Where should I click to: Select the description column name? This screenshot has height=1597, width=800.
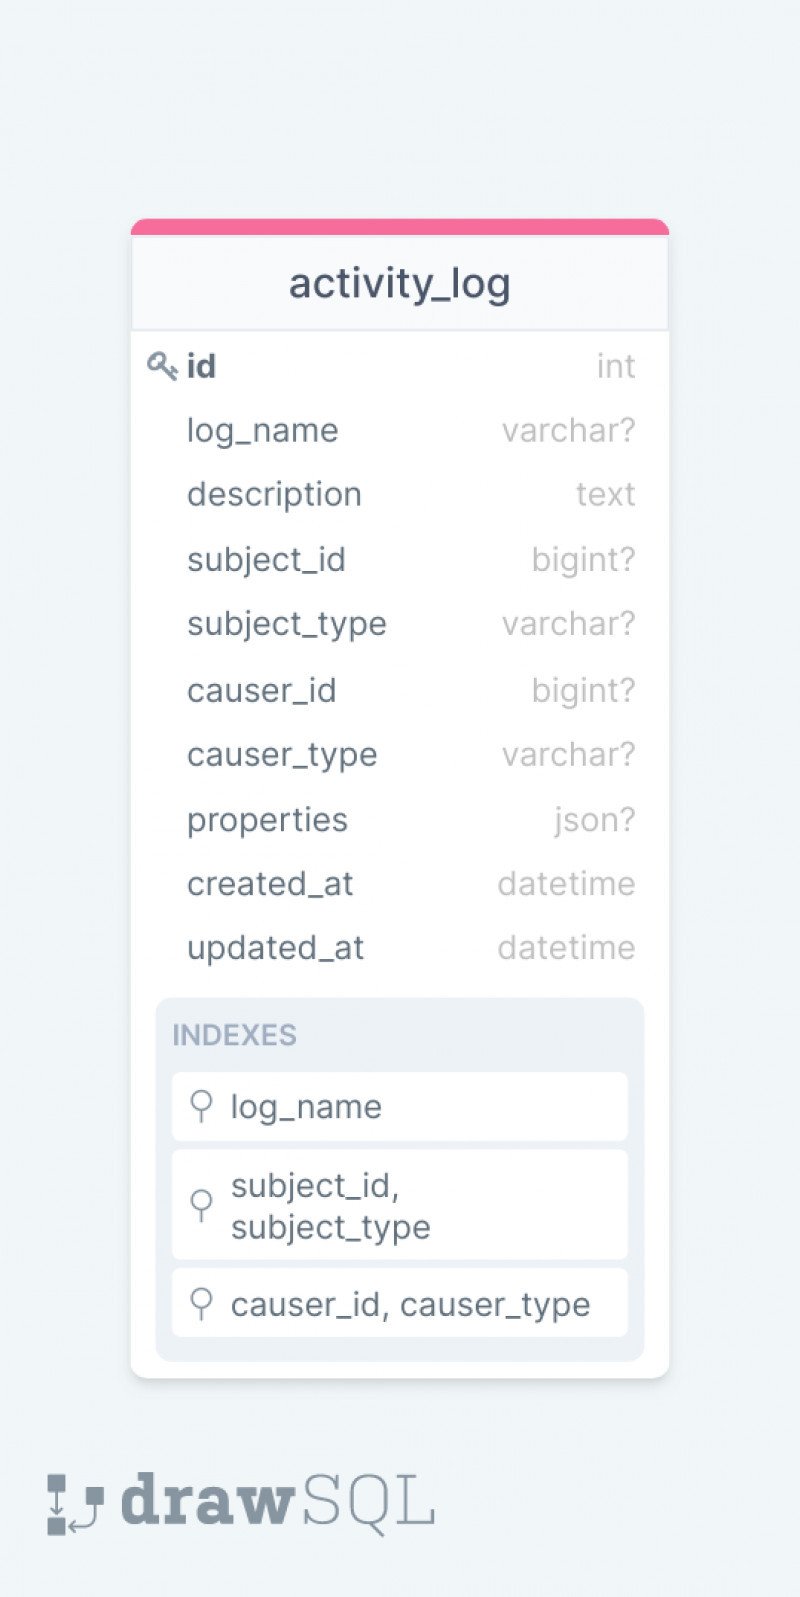click(274, 495)
